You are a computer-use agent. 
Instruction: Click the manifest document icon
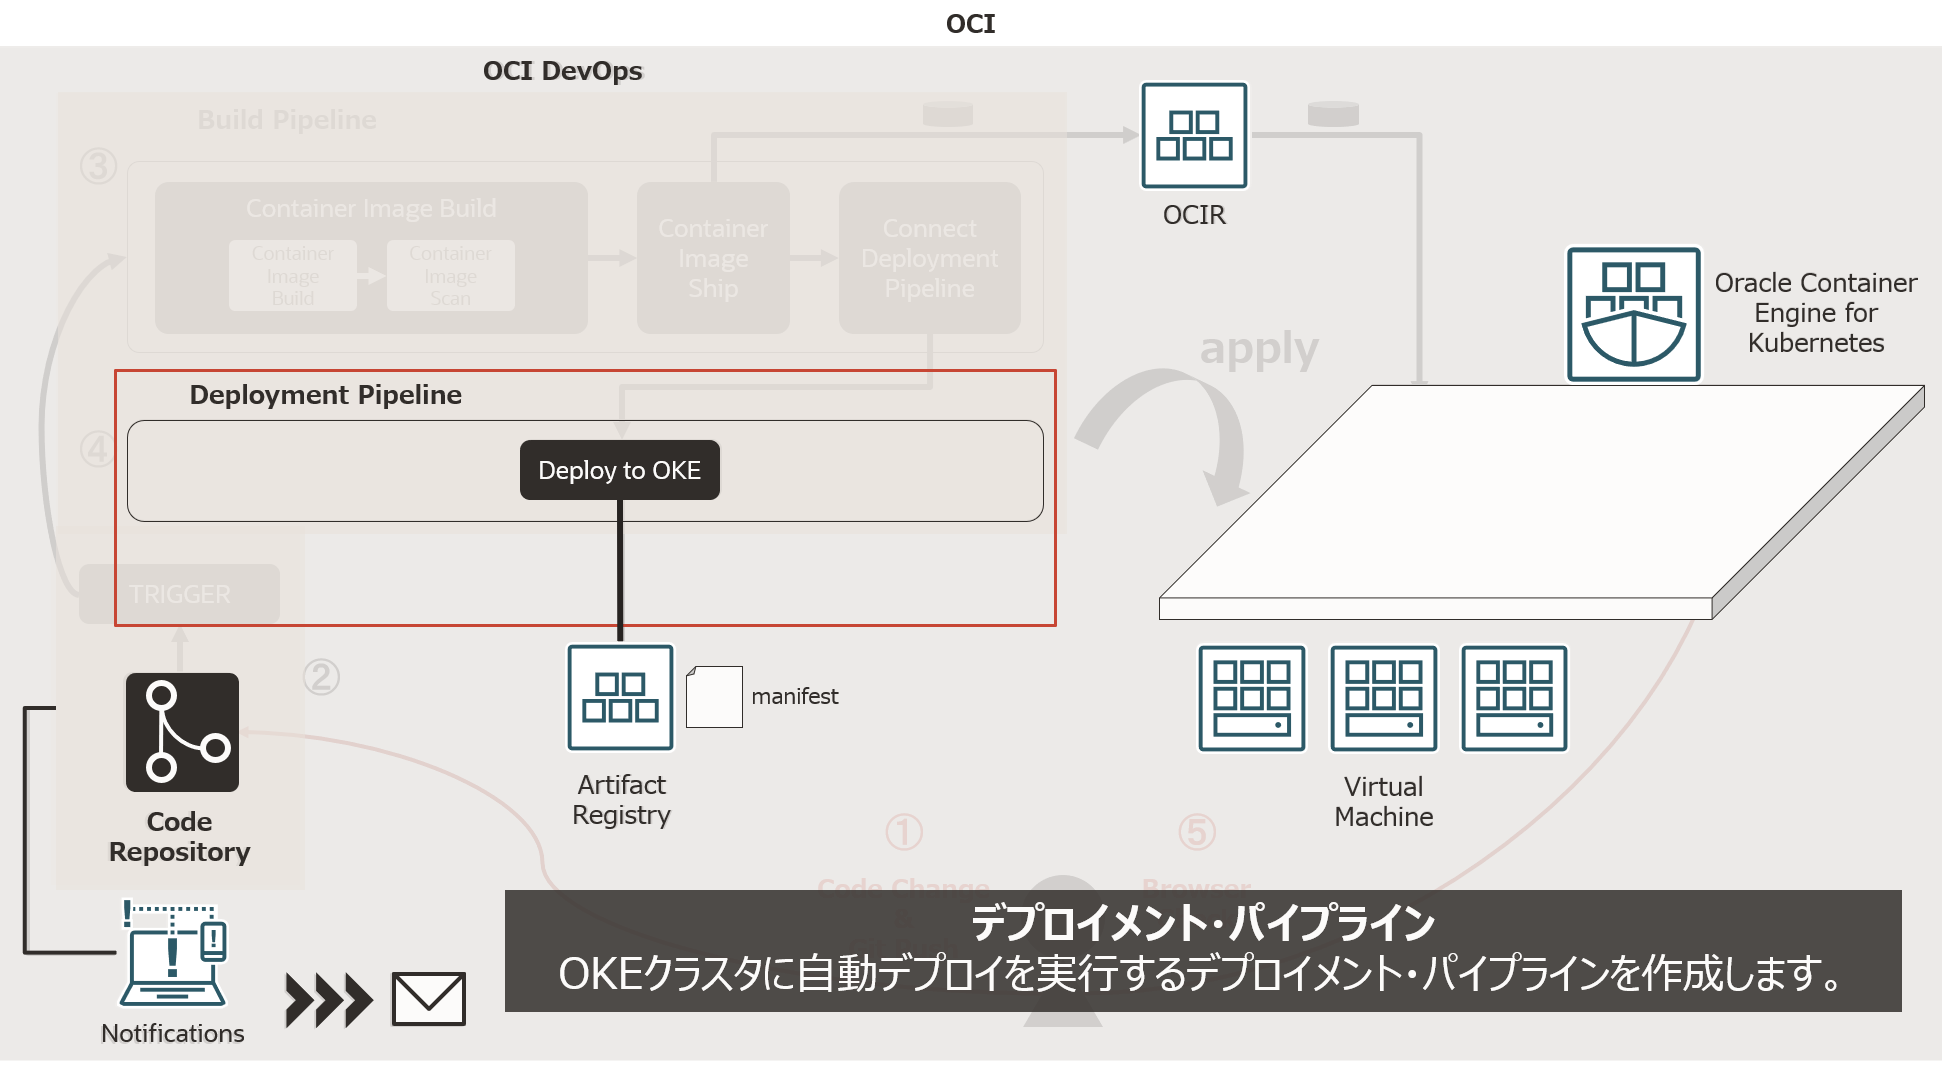(714, 697)
